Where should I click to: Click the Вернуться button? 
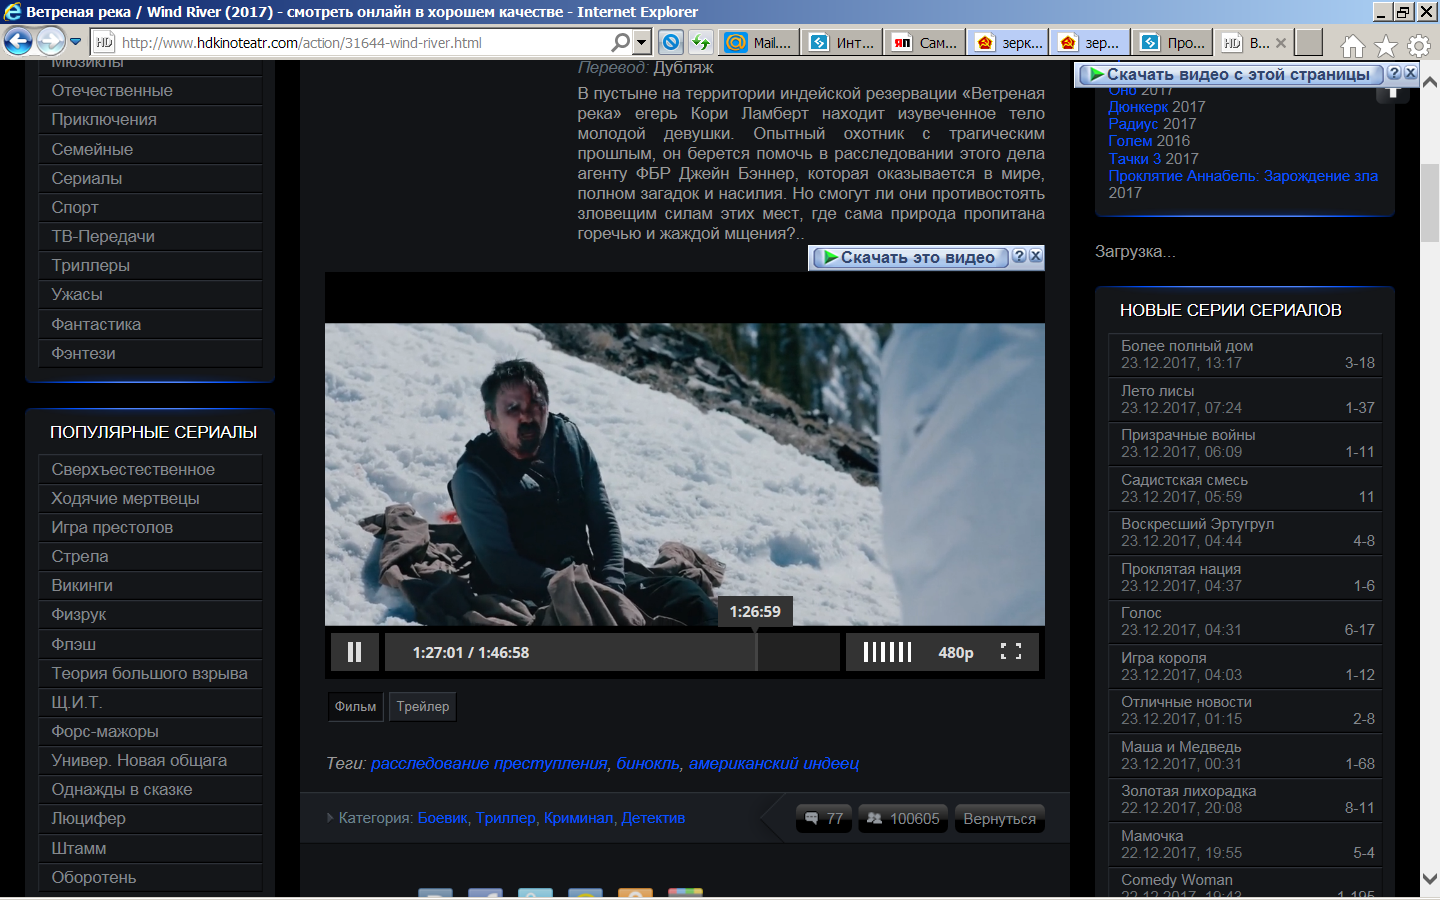pyautogui.click(x=999, y=818)
